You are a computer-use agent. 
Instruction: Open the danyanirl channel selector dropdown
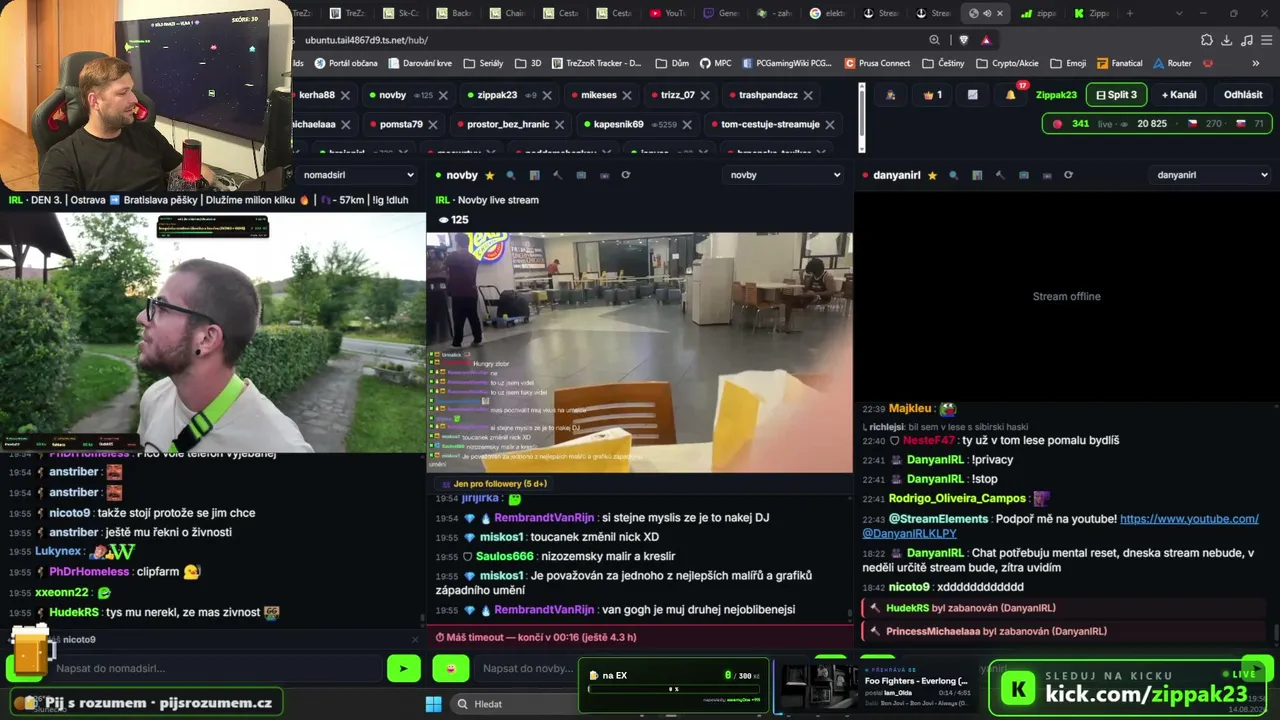(x=1210, y=175)
